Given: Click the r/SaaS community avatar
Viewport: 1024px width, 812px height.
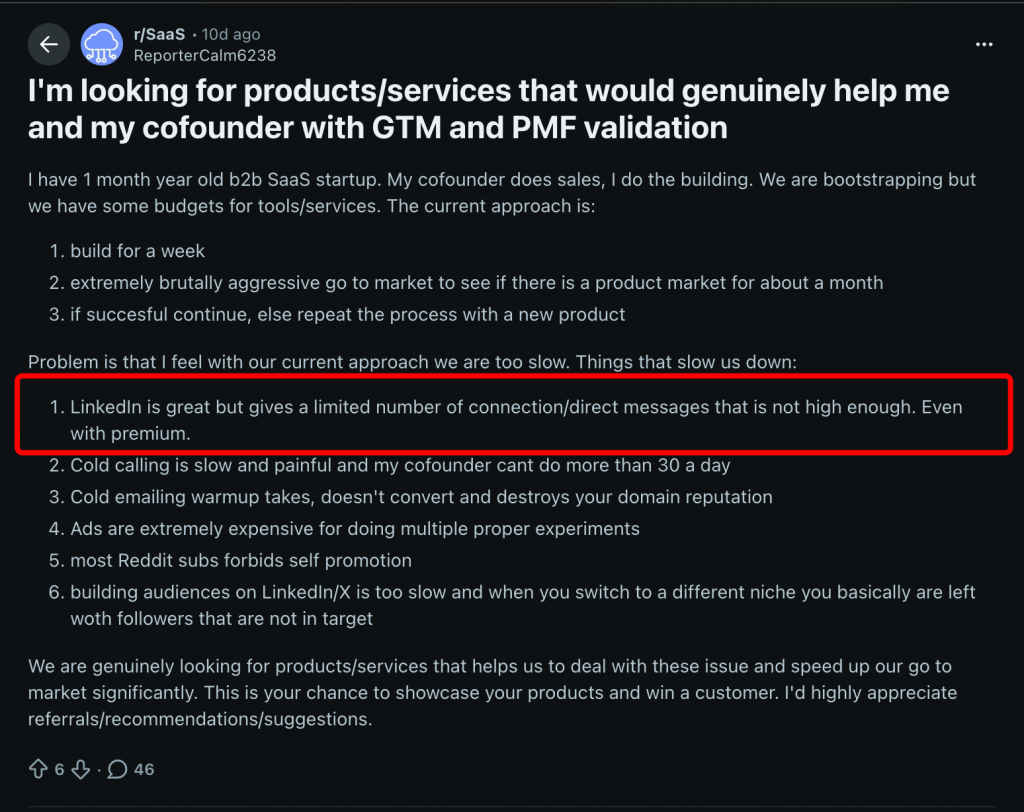Looking at the screenshot, I should pos(101,44).
